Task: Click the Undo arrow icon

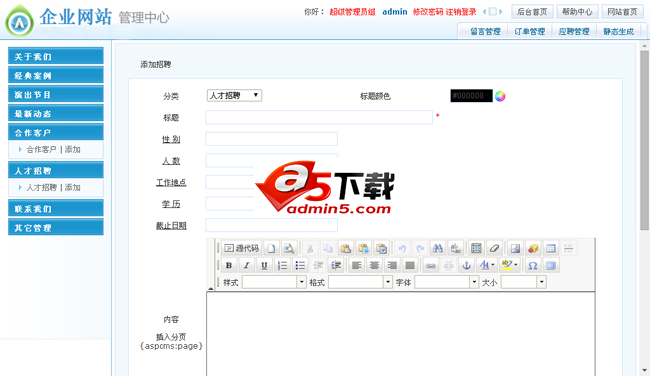Action: click(402, 248)
